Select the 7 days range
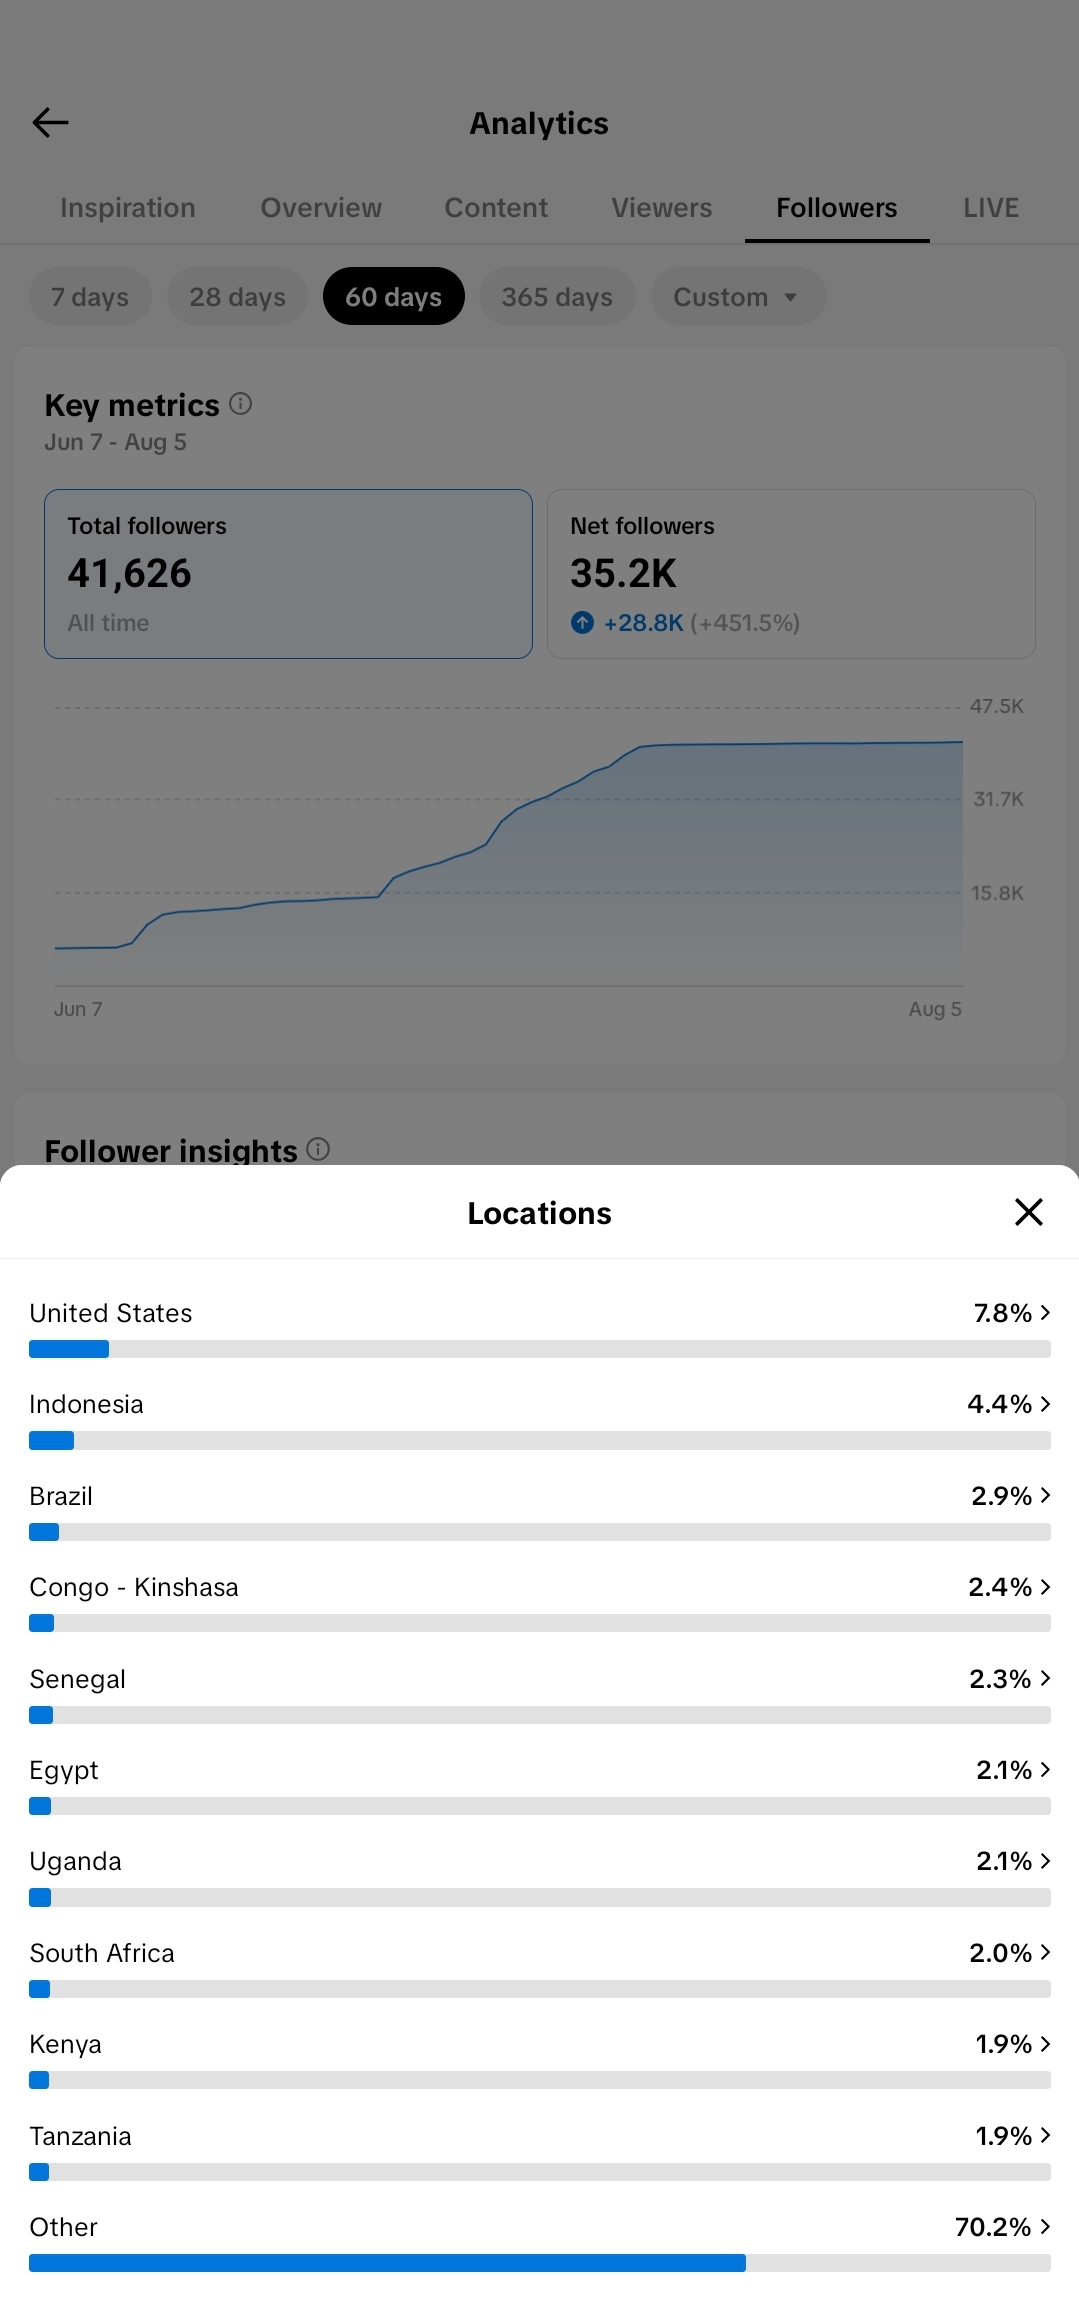 click(90, 296)
